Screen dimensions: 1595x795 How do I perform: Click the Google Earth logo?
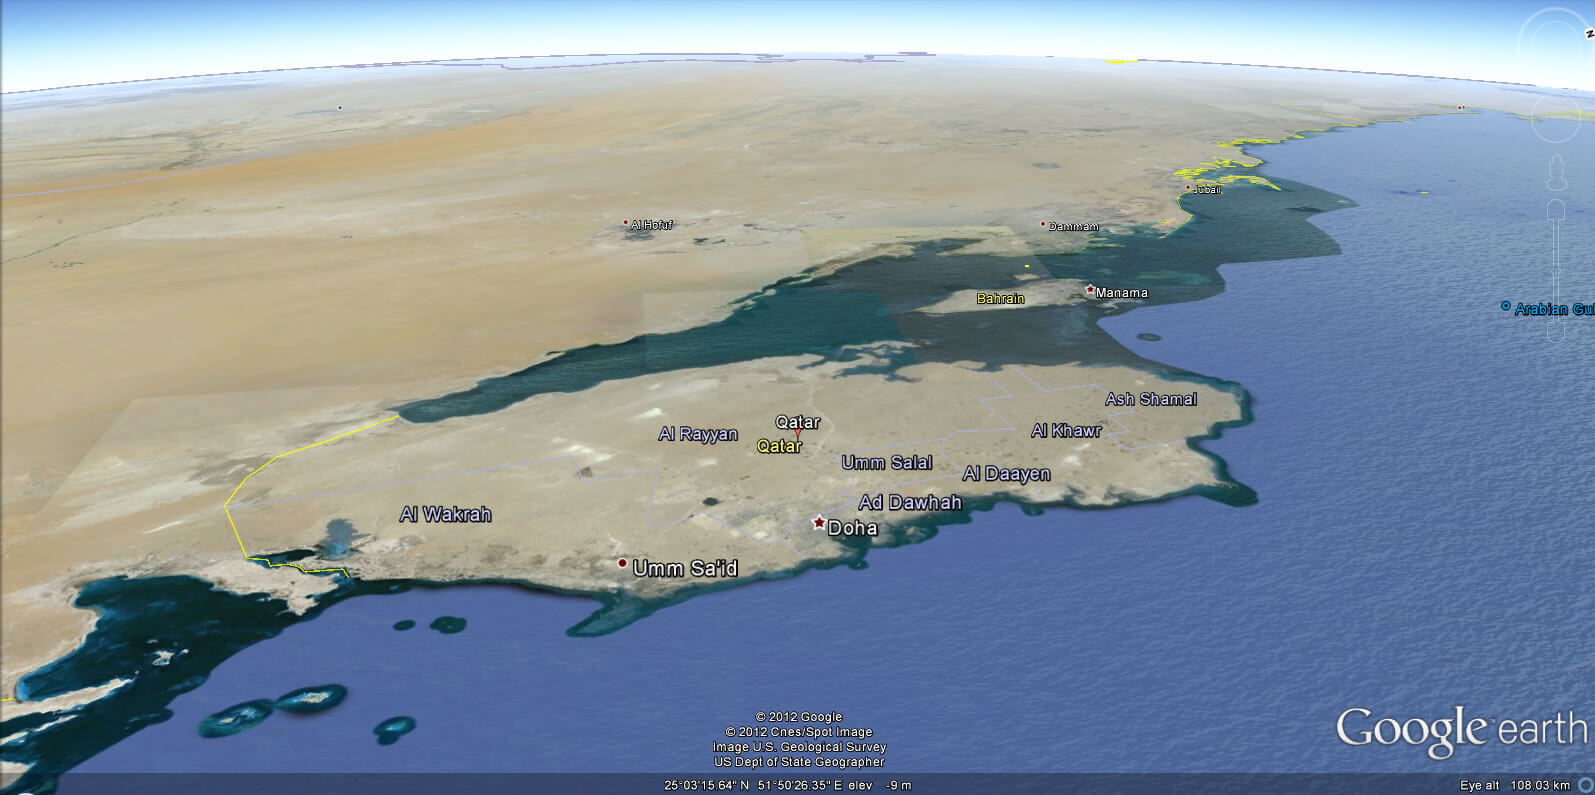point(1461,731)
